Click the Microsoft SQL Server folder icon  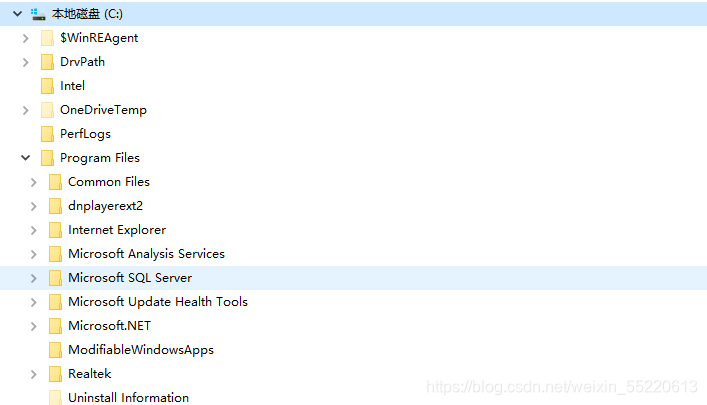55,278
